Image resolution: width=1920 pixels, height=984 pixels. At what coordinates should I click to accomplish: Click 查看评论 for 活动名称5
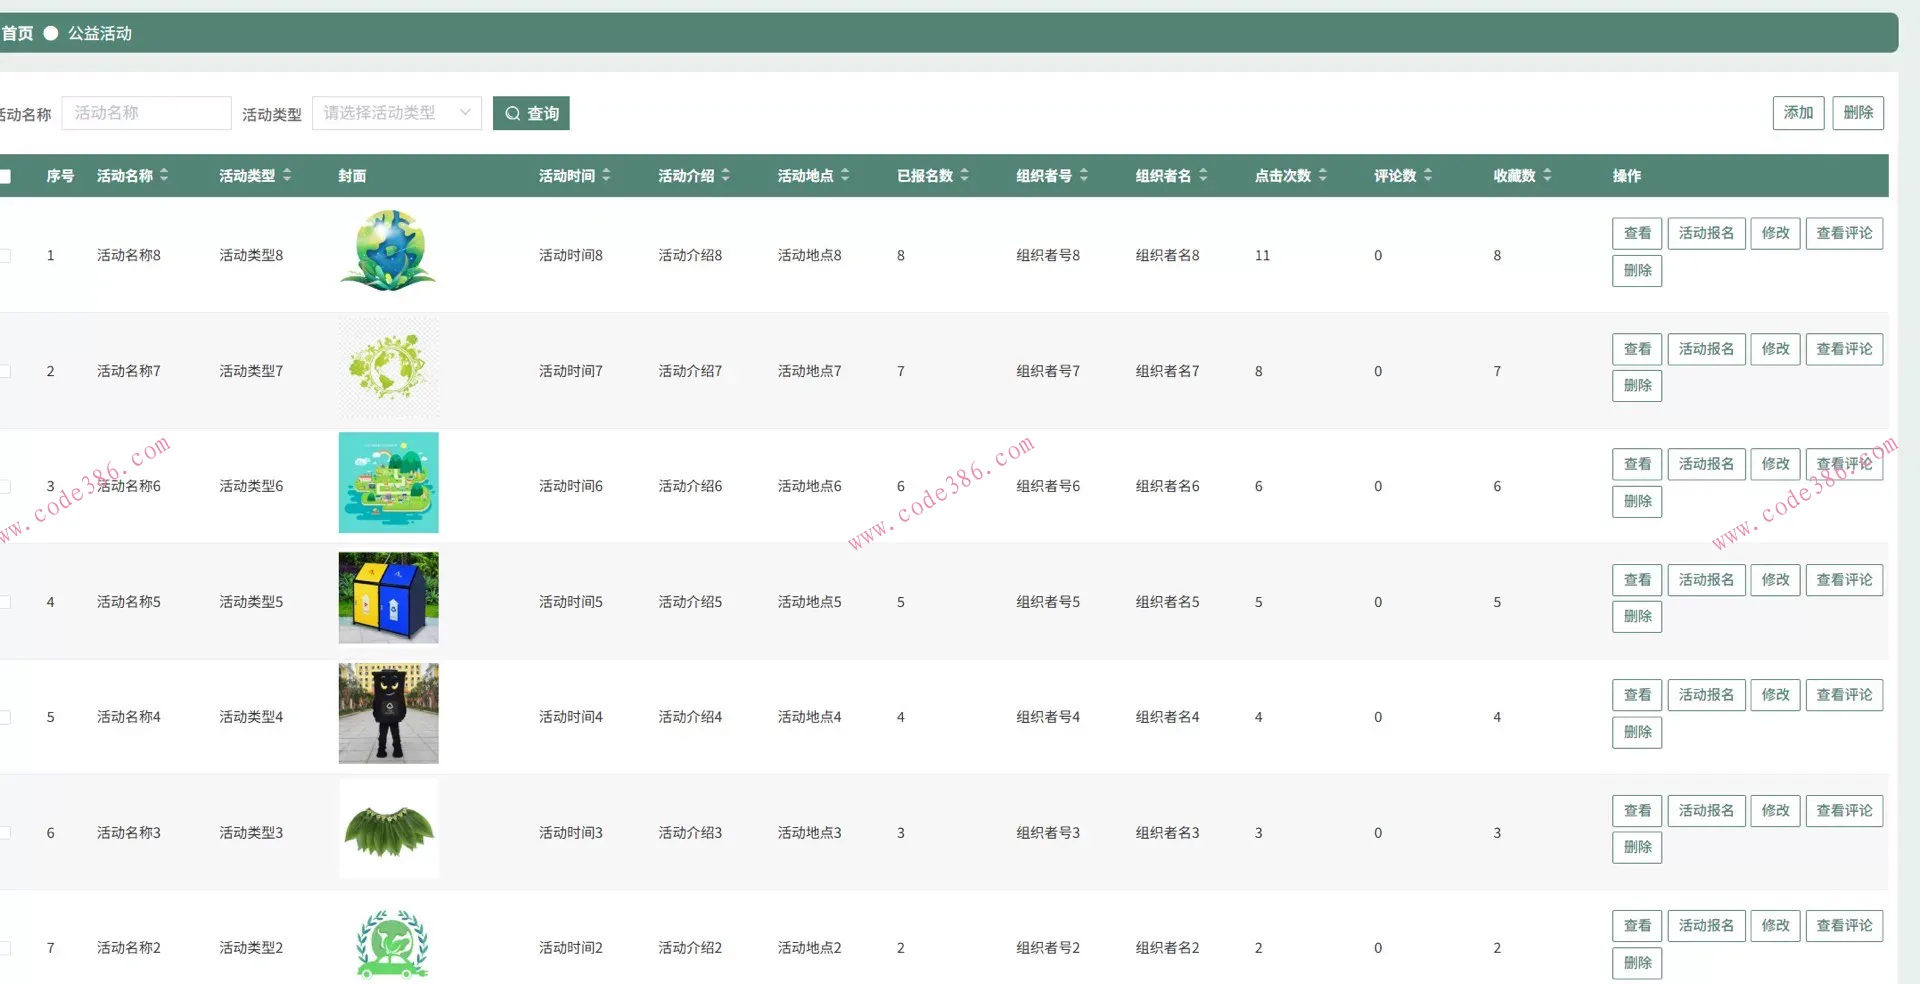coord(1844,580)
